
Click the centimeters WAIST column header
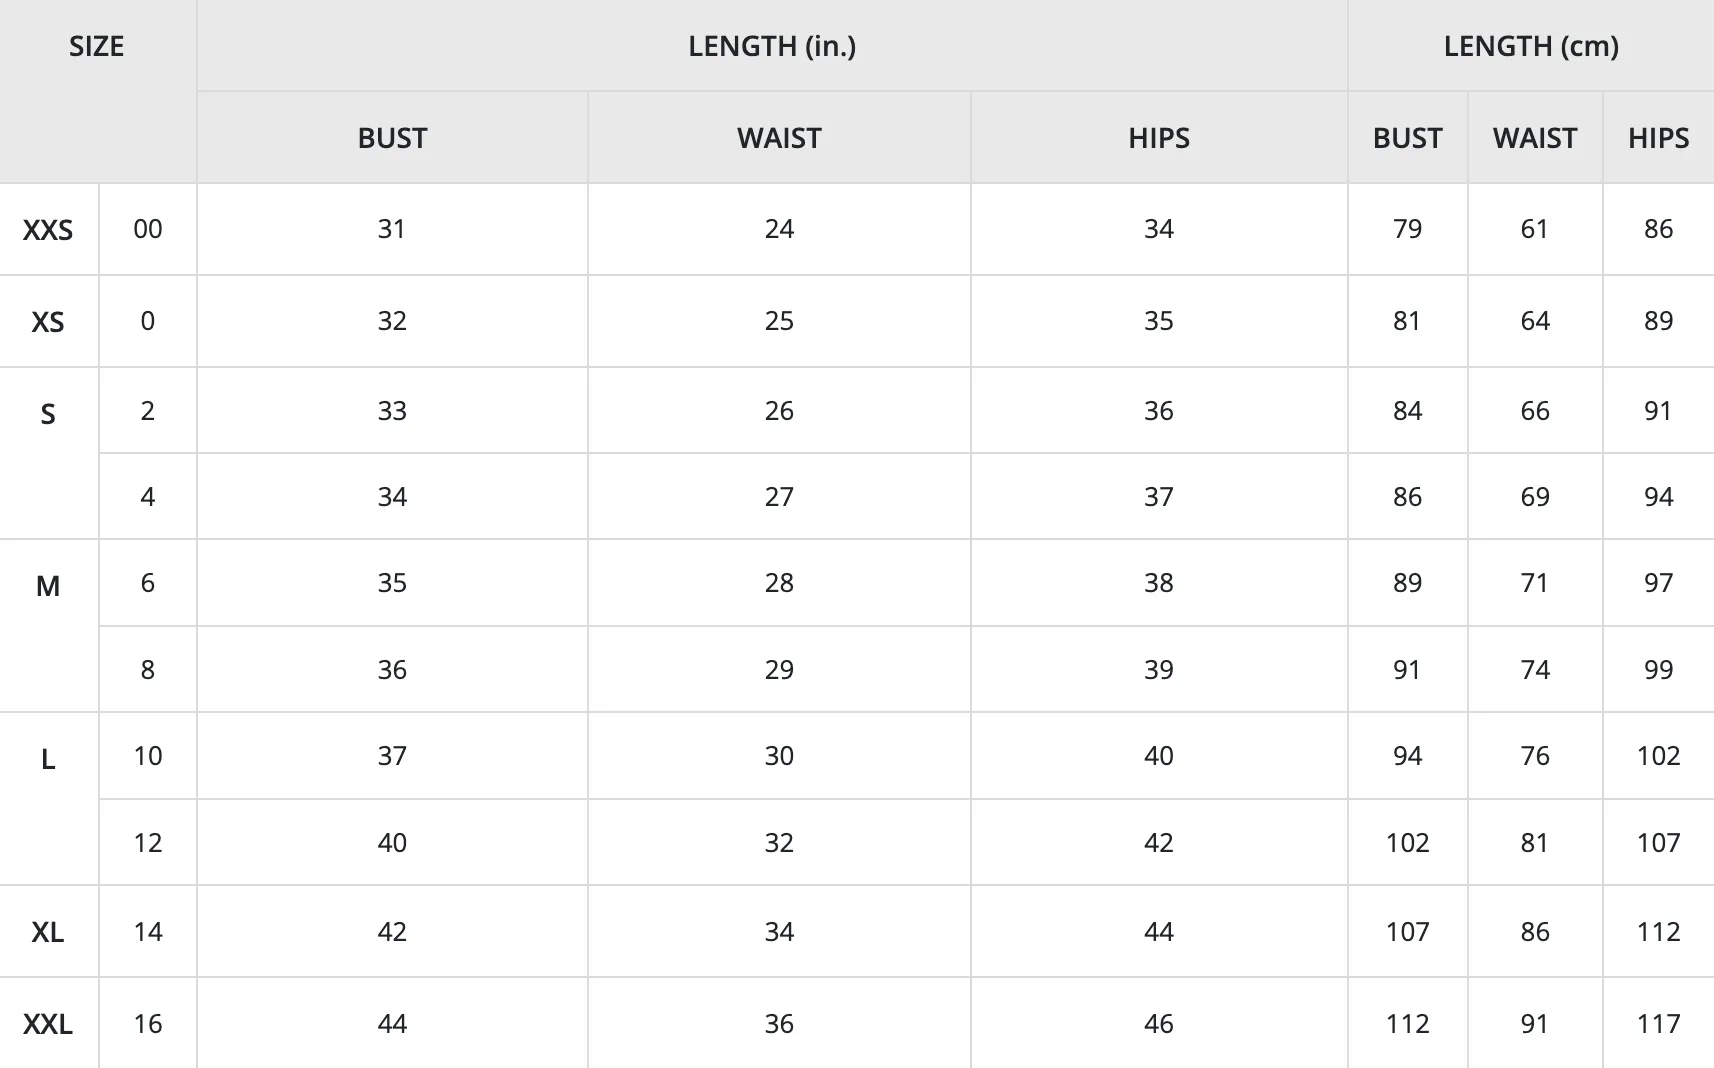click(x=1535, y=138)
